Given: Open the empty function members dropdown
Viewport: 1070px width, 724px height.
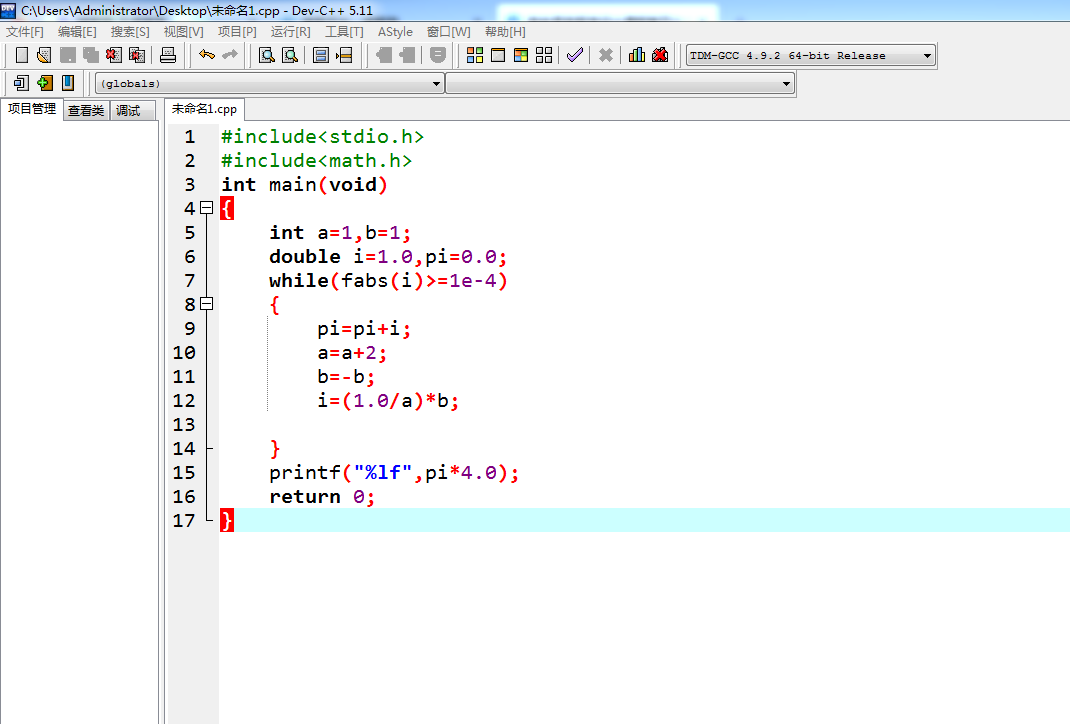Looking at the screenshot, I should point(620,84).
